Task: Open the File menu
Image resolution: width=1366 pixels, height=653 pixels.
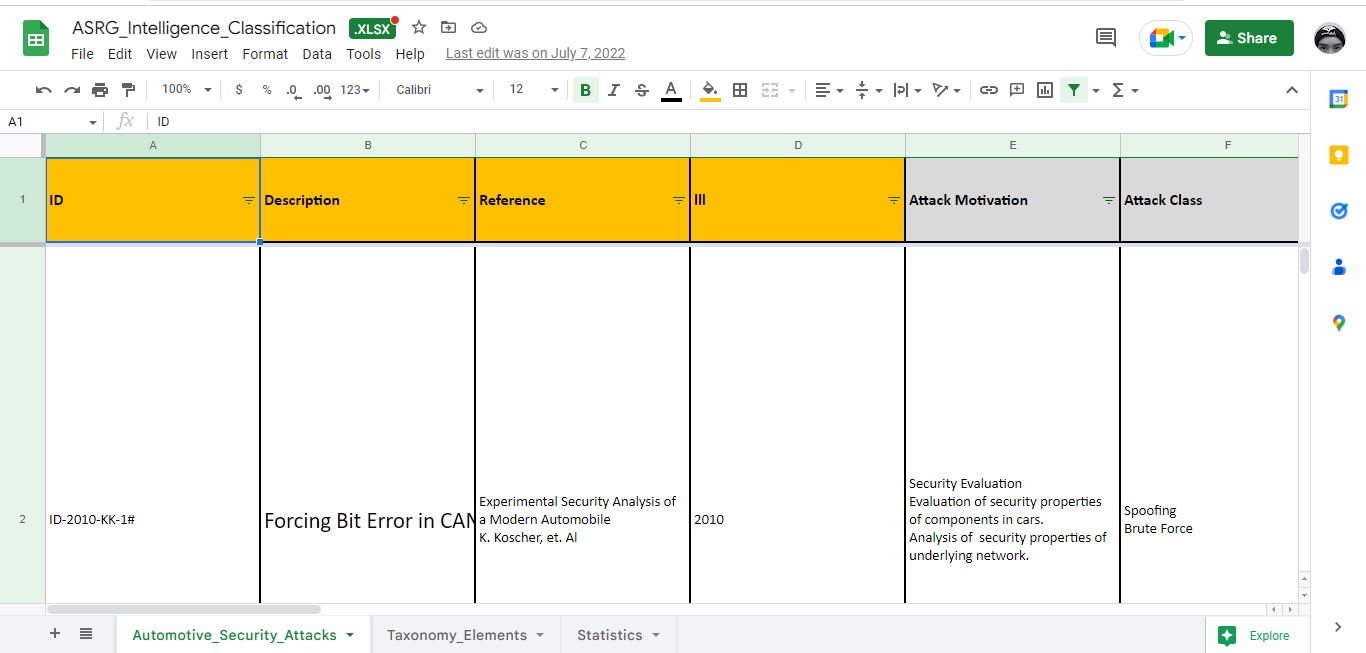Action: pos(82,54)
